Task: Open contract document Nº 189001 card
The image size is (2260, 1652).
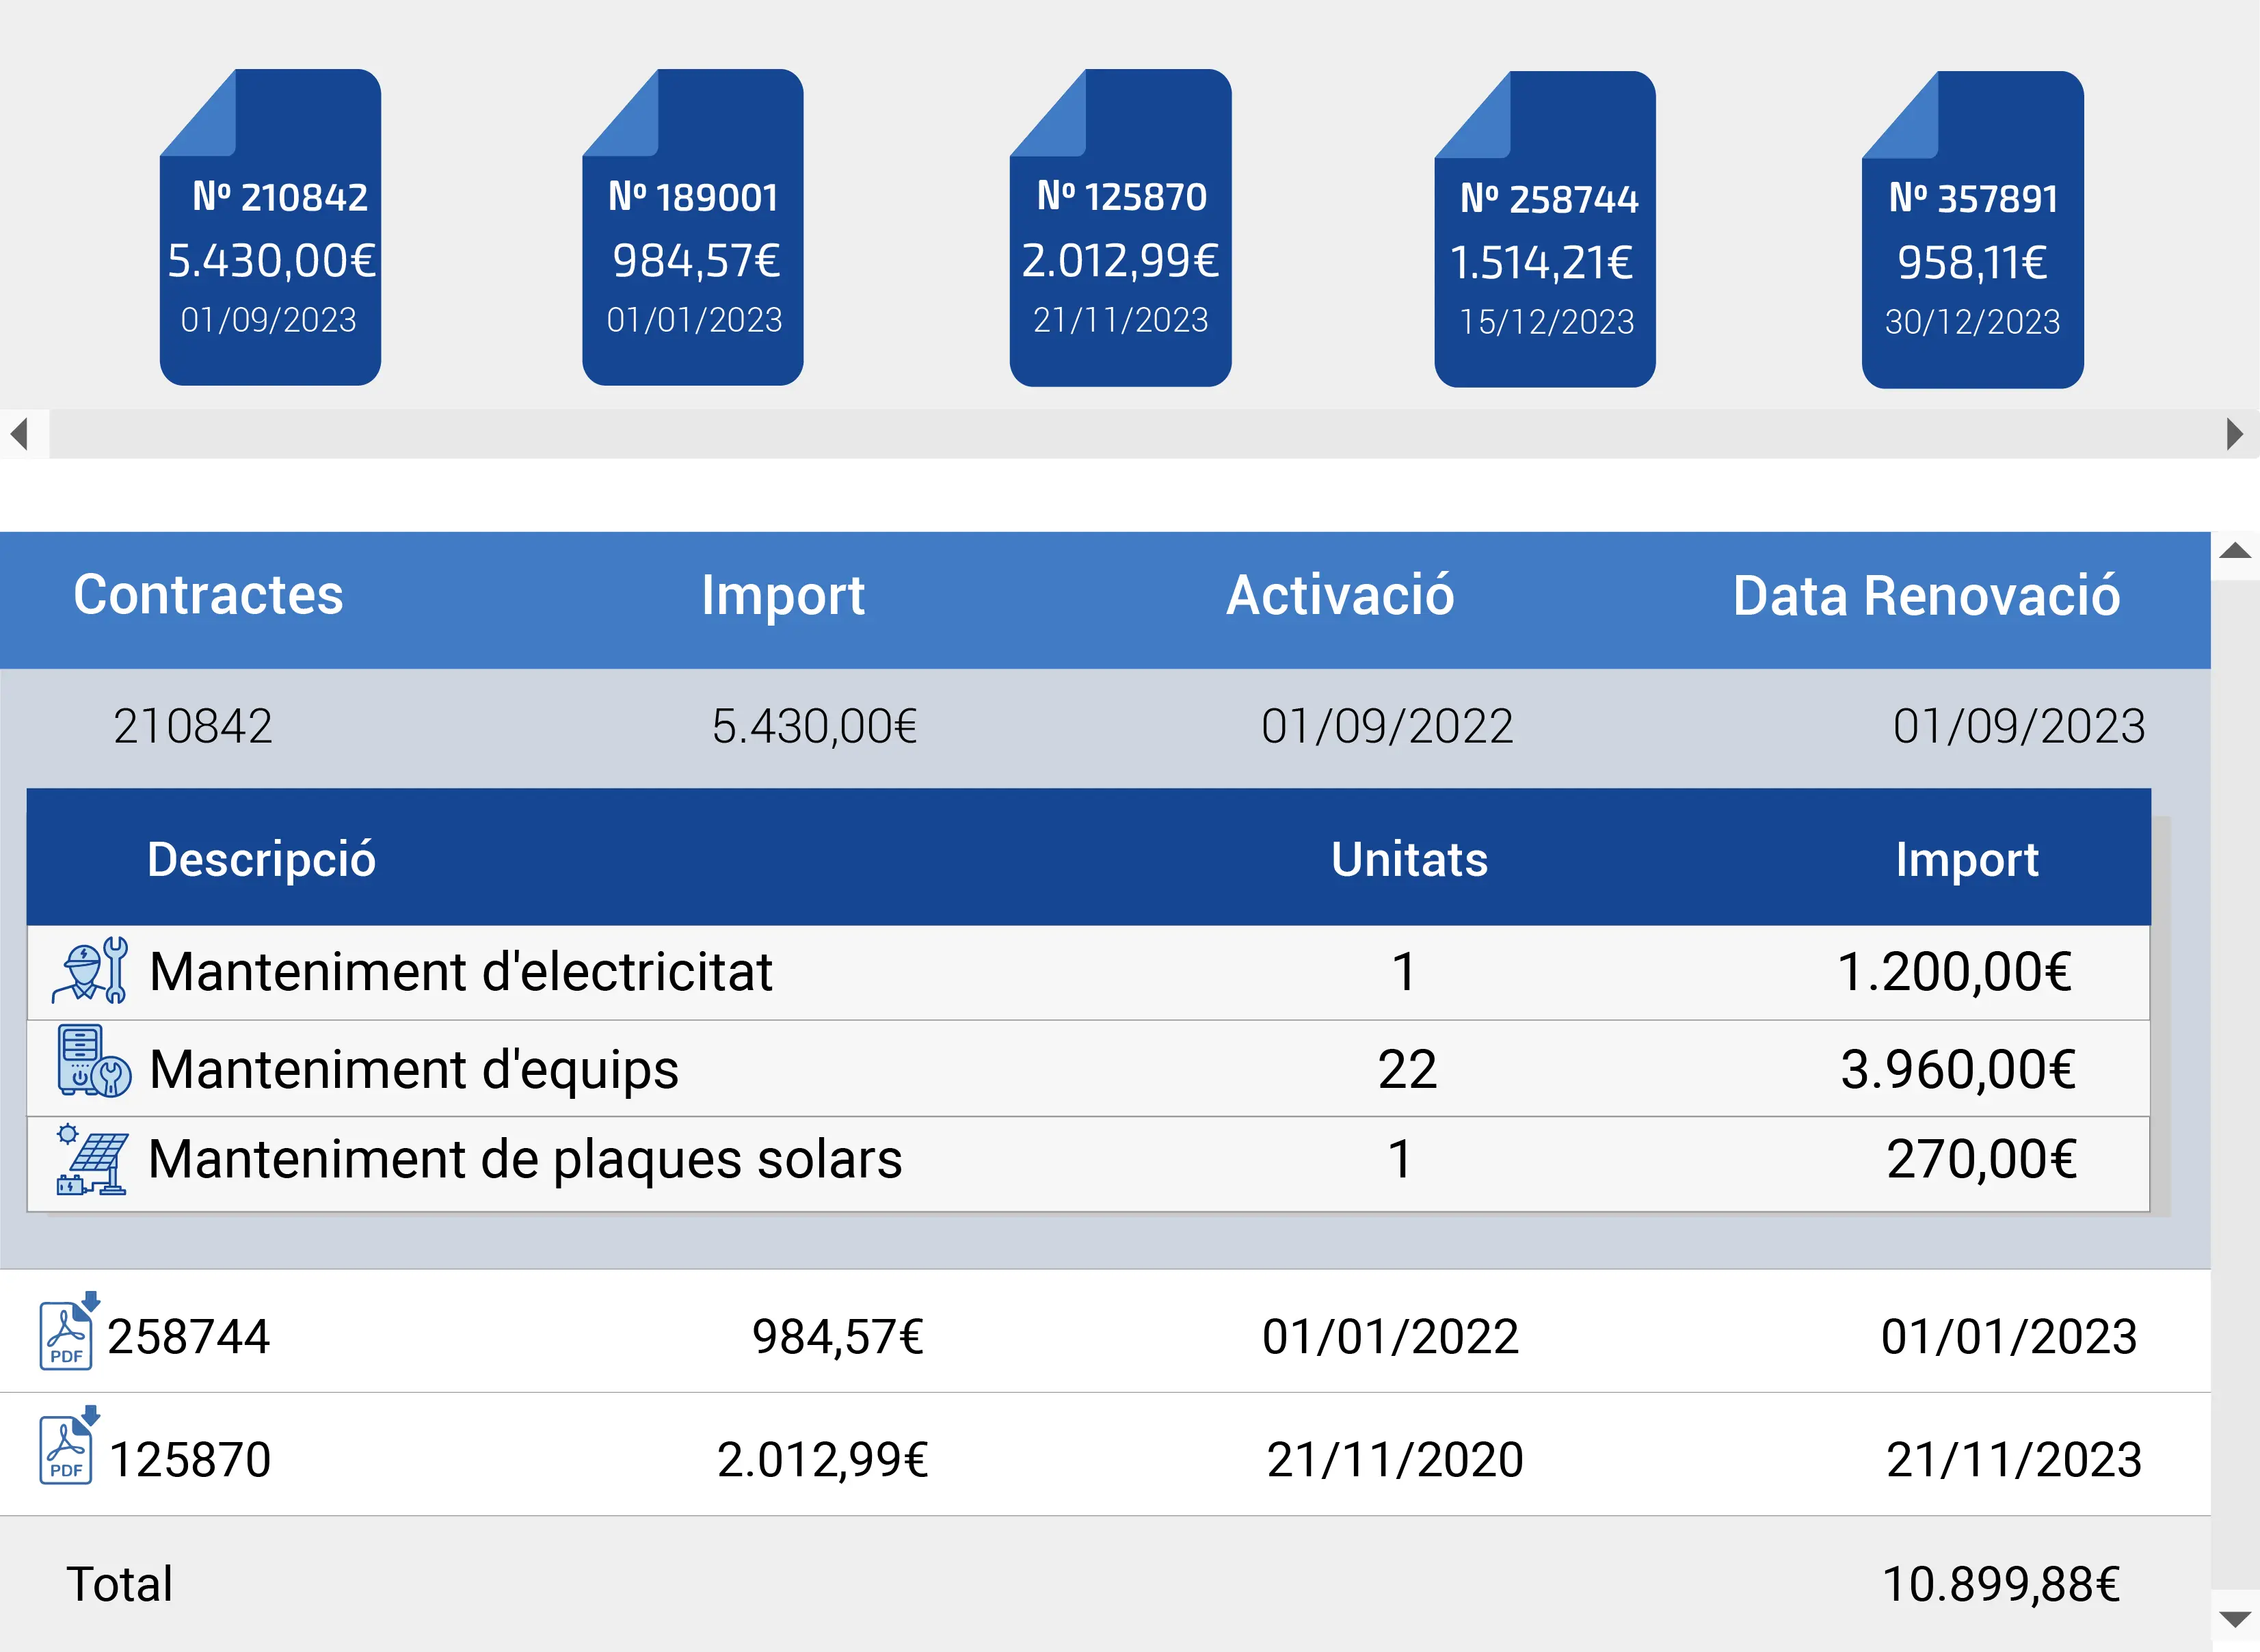Action: [x=693, y=227]
